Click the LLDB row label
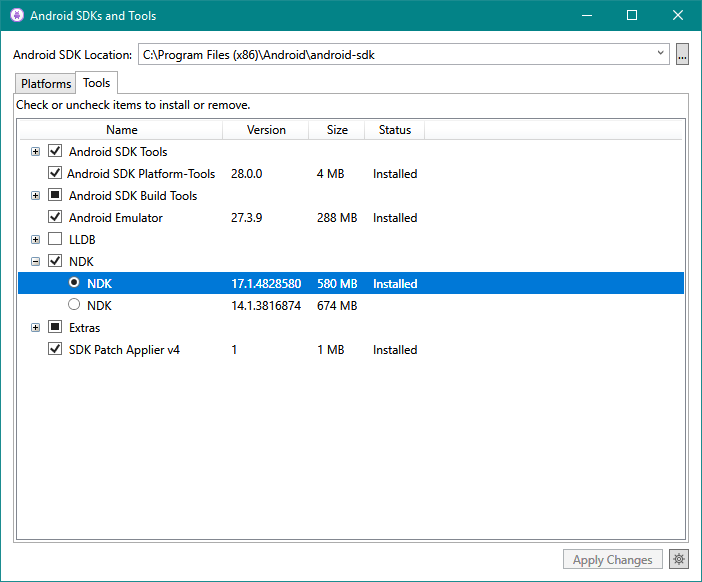Viewport: 702px width, 582px height. click(82, 240)
